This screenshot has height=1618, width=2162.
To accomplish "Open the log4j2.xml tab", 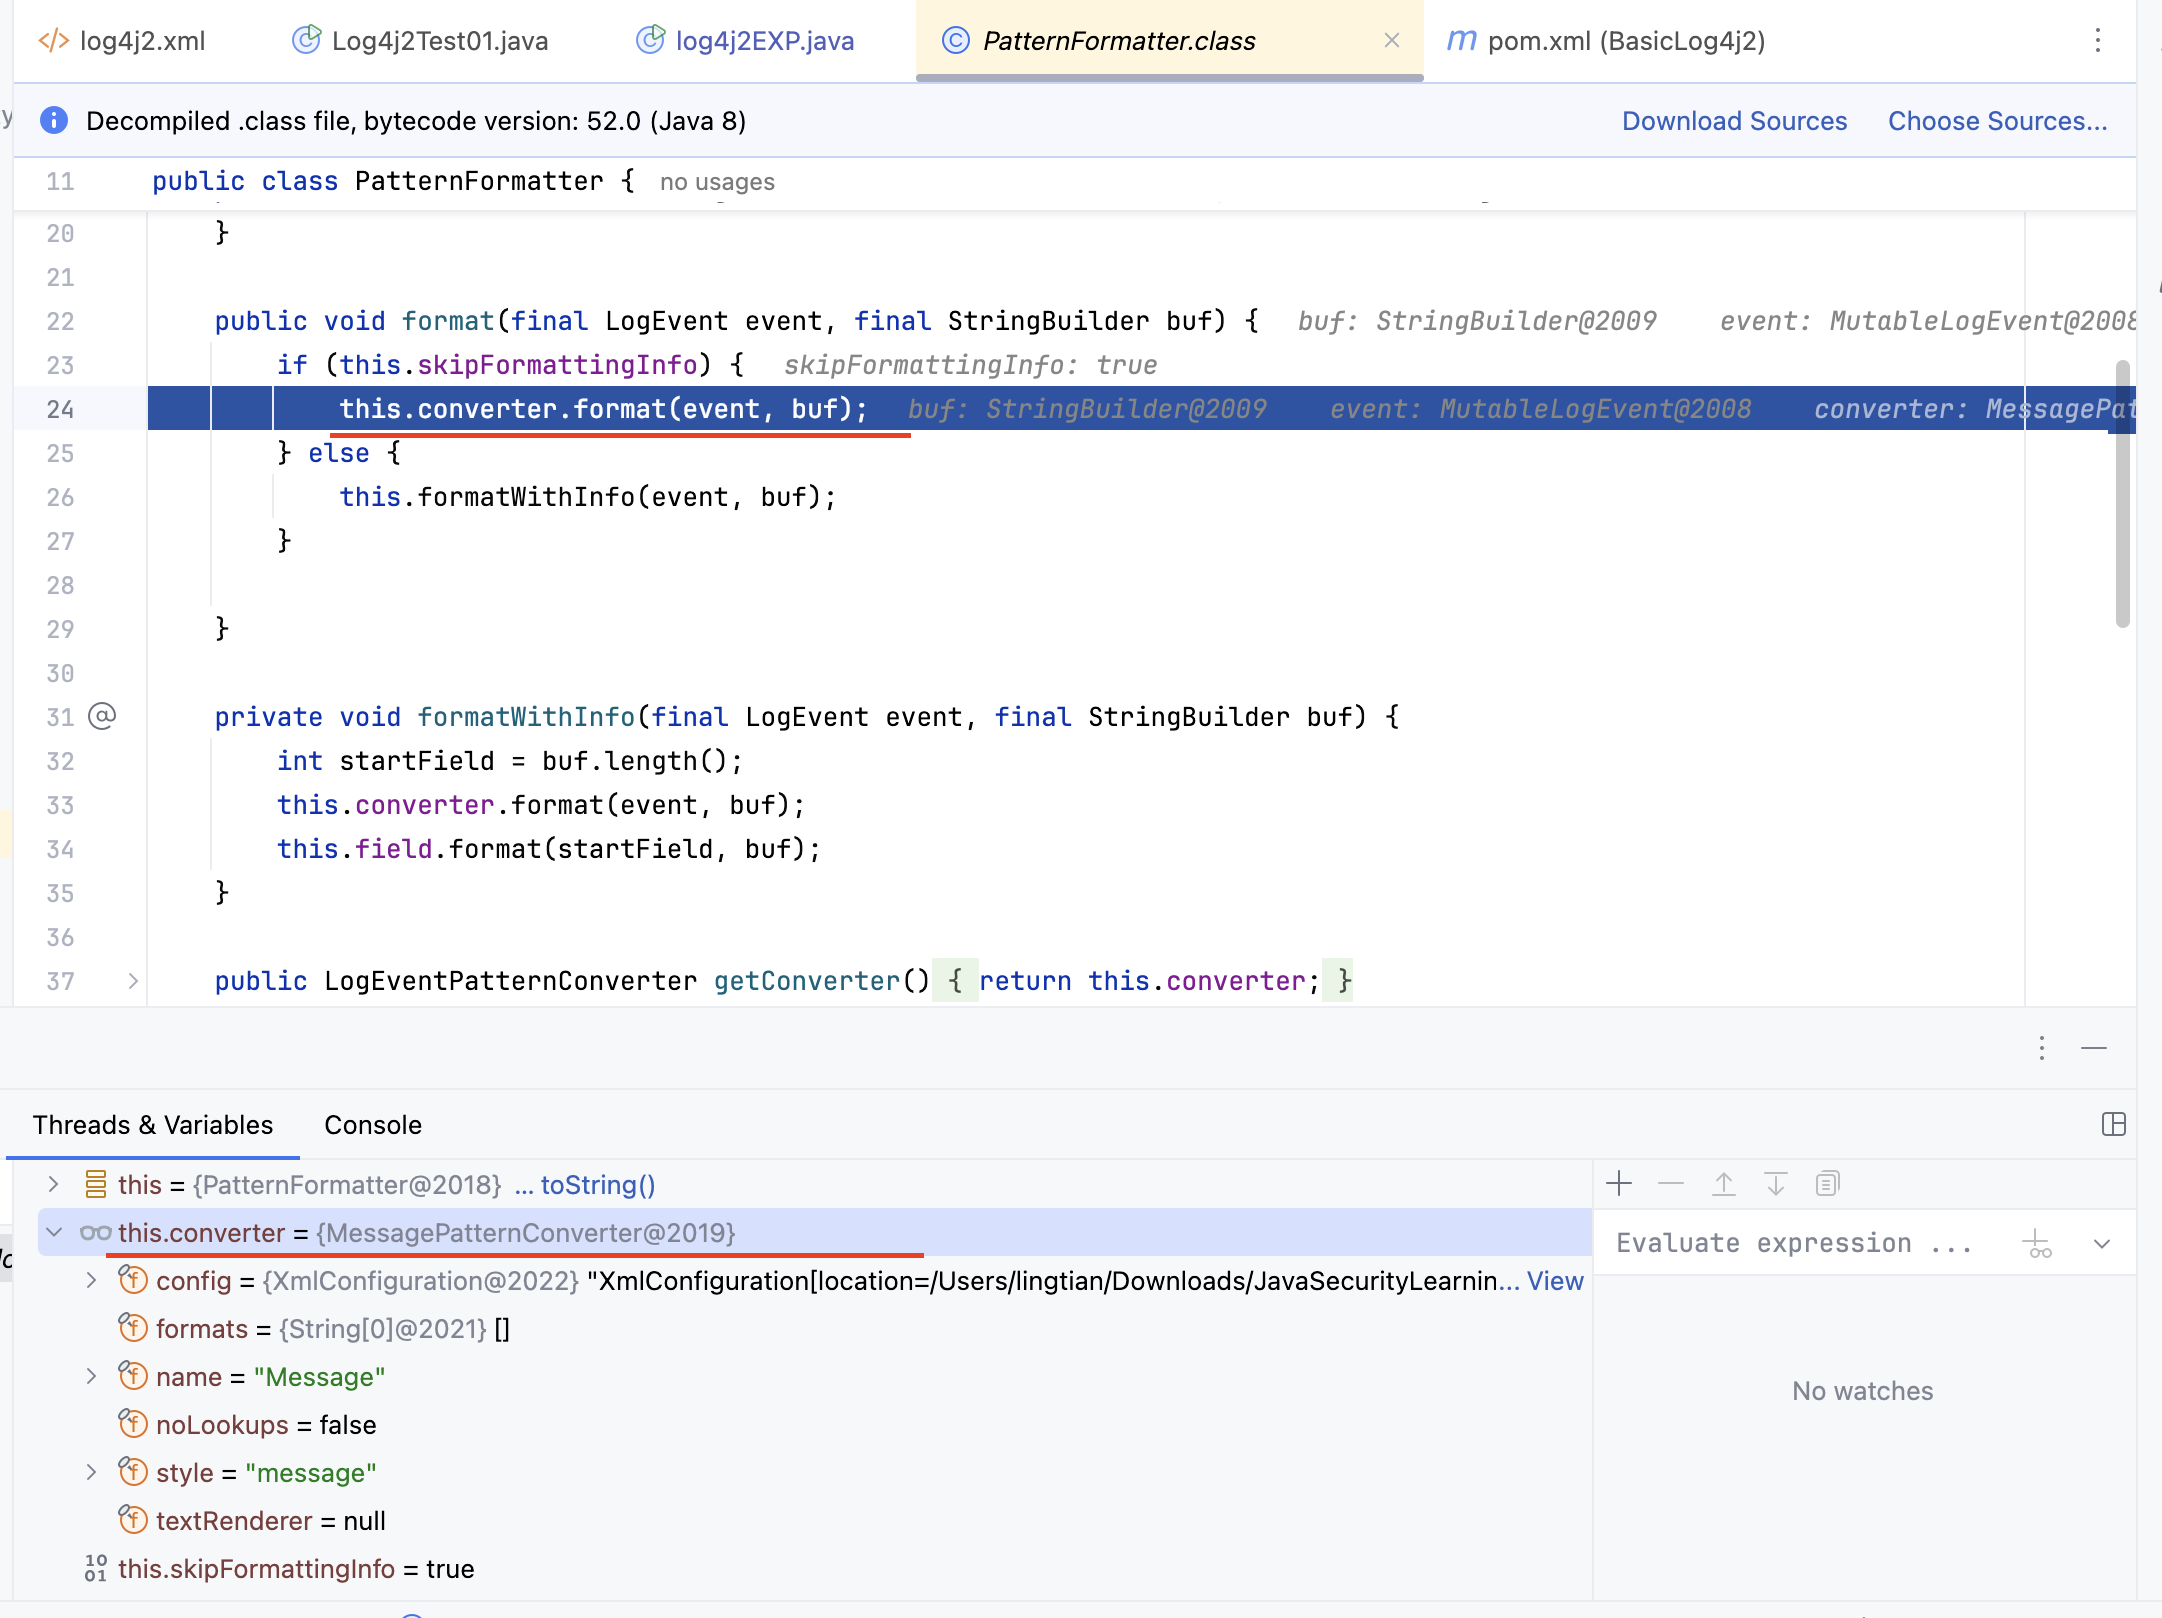I will point(122,41).
